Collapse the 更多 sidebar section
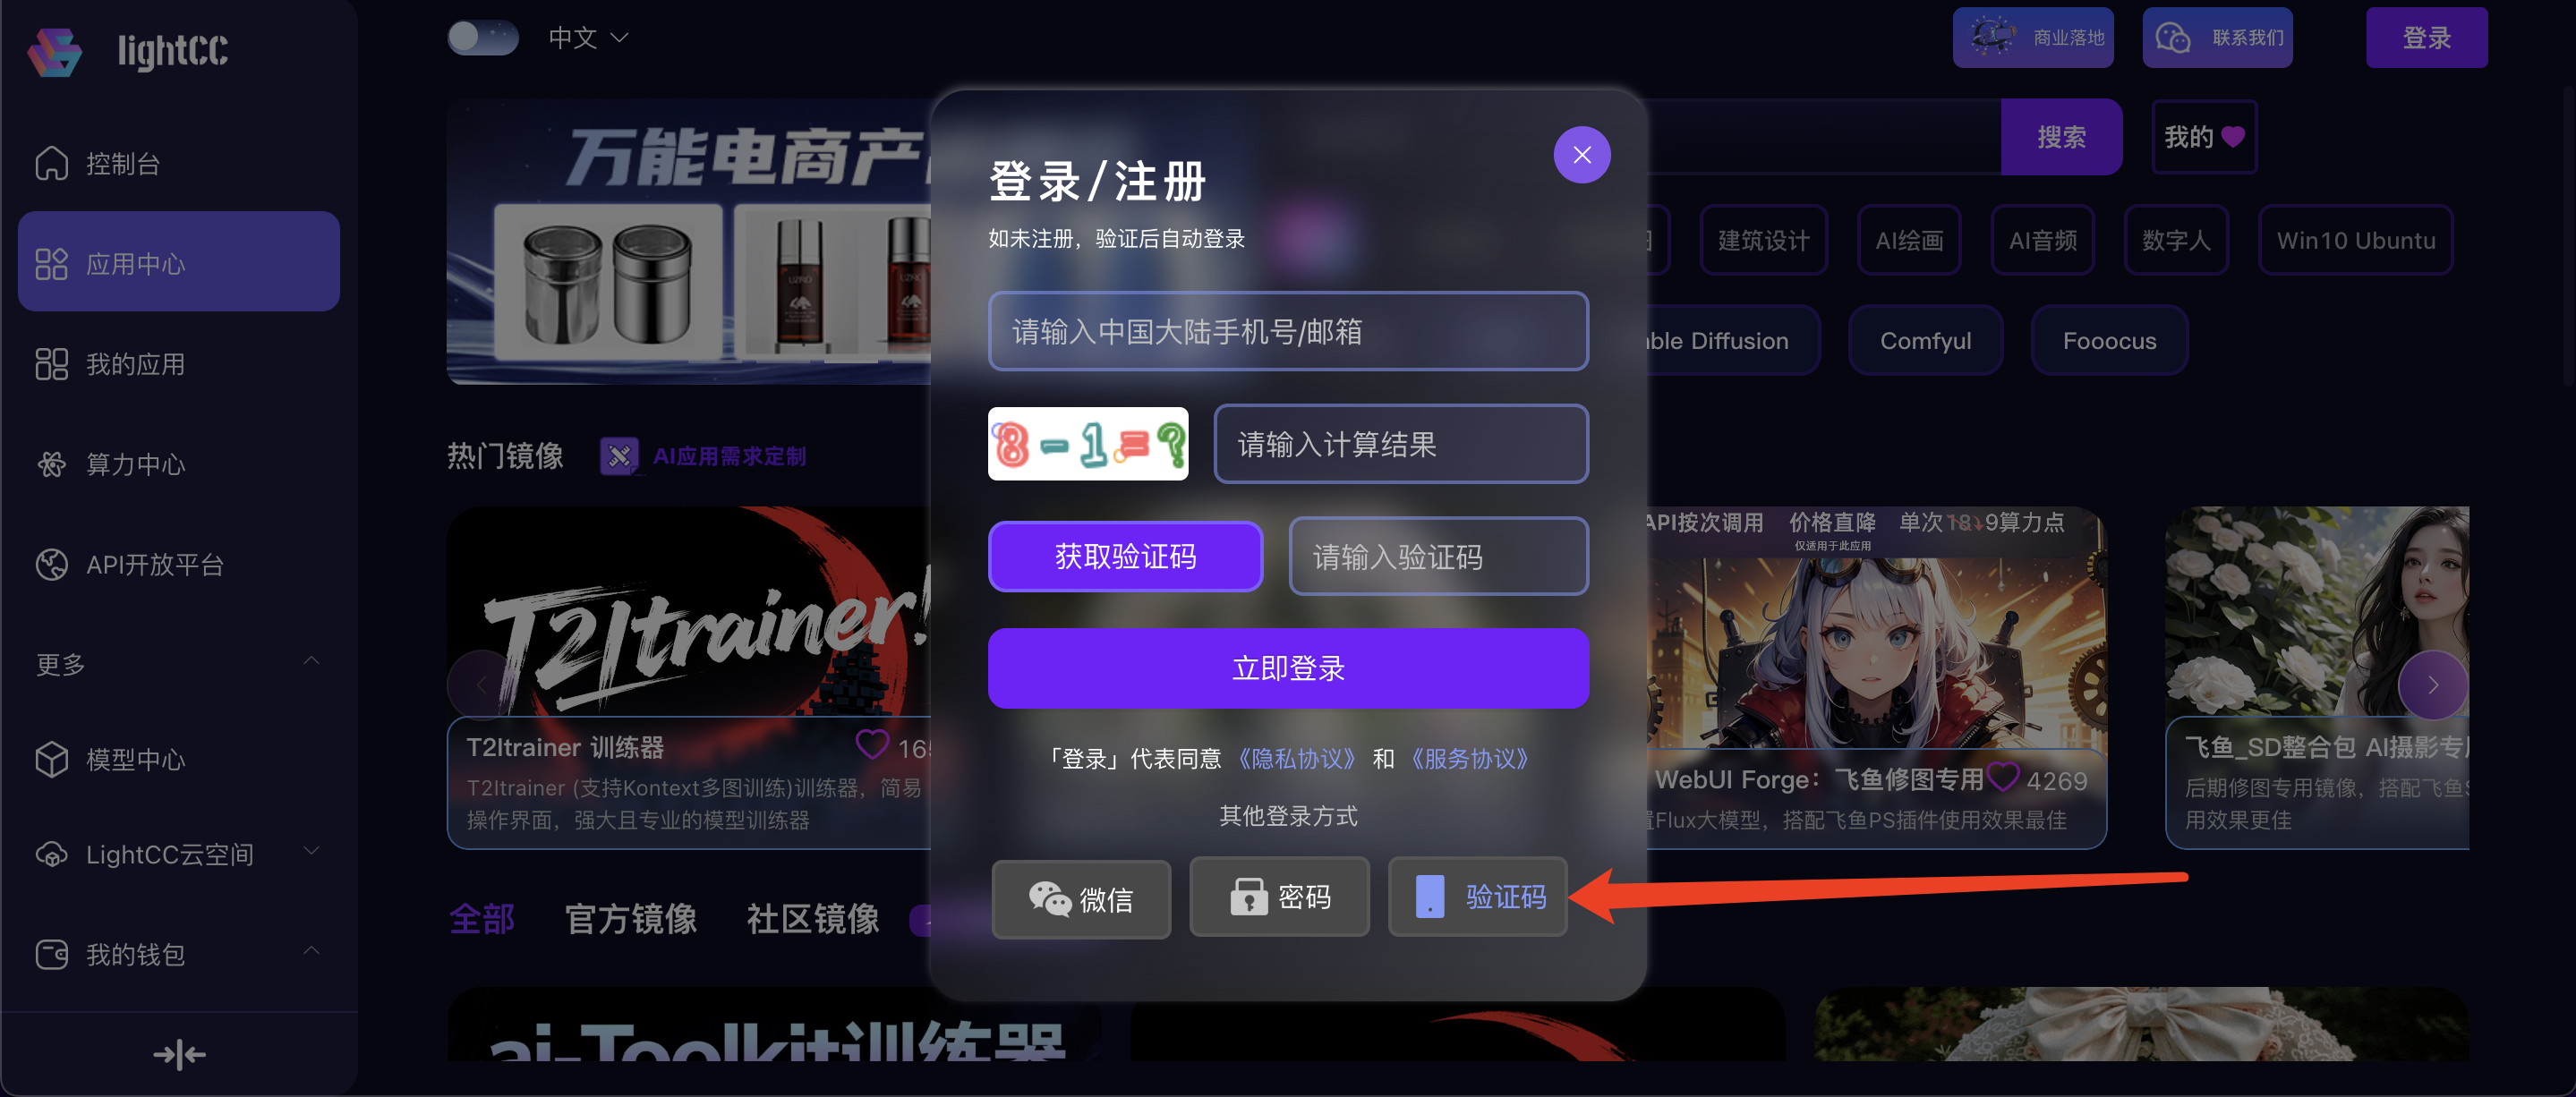Image resolution: width=2576 pixels, height=1097 pixels. click(x=312, y=661)
